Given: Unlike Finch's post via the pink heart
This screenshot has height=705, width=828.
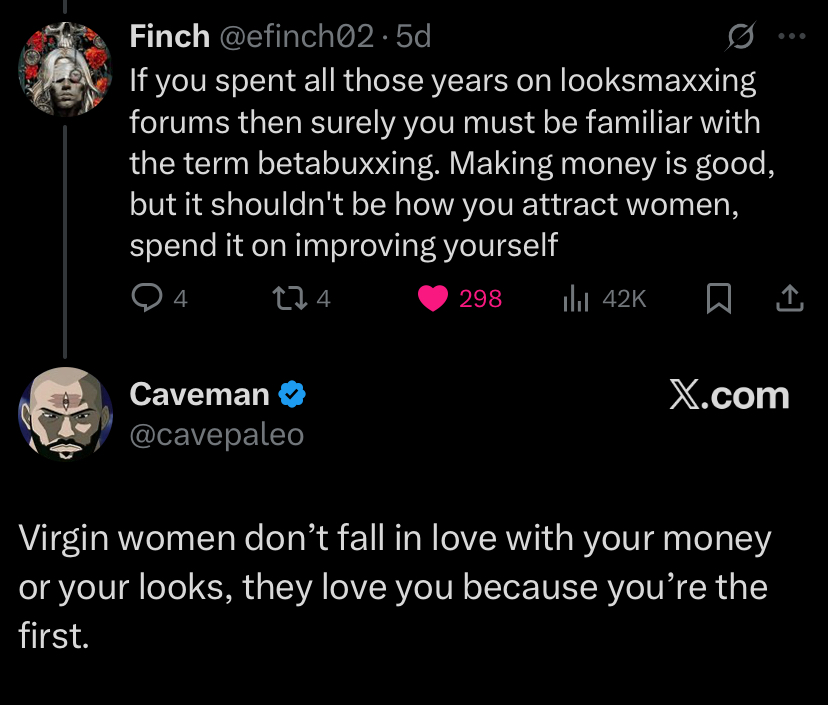Looking at the screenshot, I should (432, 298).
